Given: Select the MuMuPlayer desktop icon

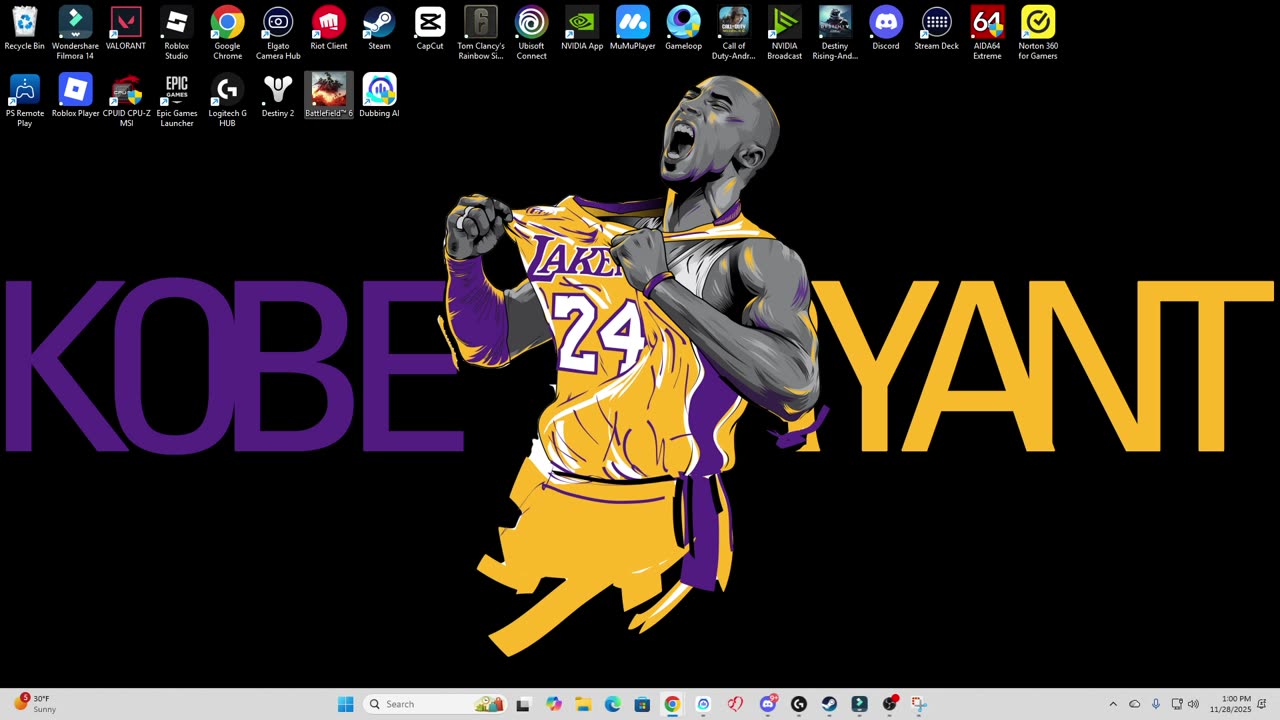Looking at the screenshot, I should (633, 29).
